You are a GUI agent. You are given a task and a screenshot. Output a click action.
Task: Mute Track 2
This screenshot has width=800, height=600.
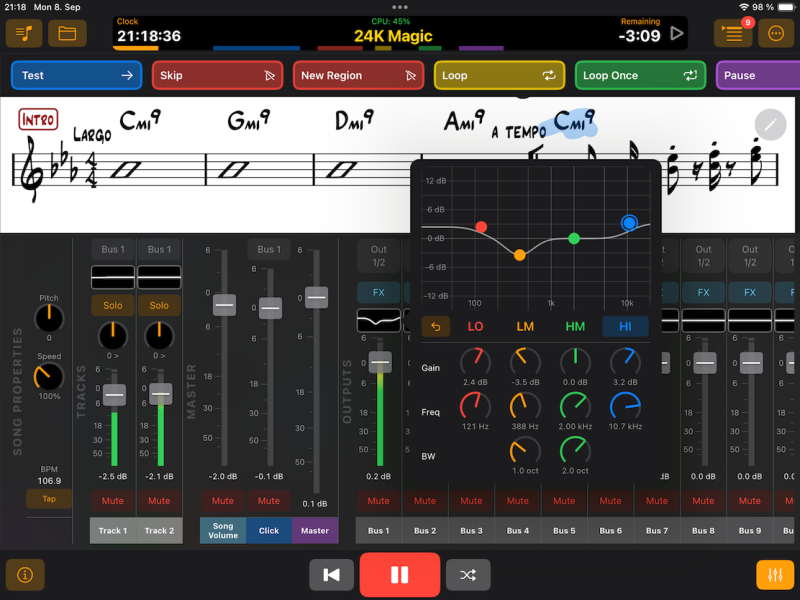(159, 500)
